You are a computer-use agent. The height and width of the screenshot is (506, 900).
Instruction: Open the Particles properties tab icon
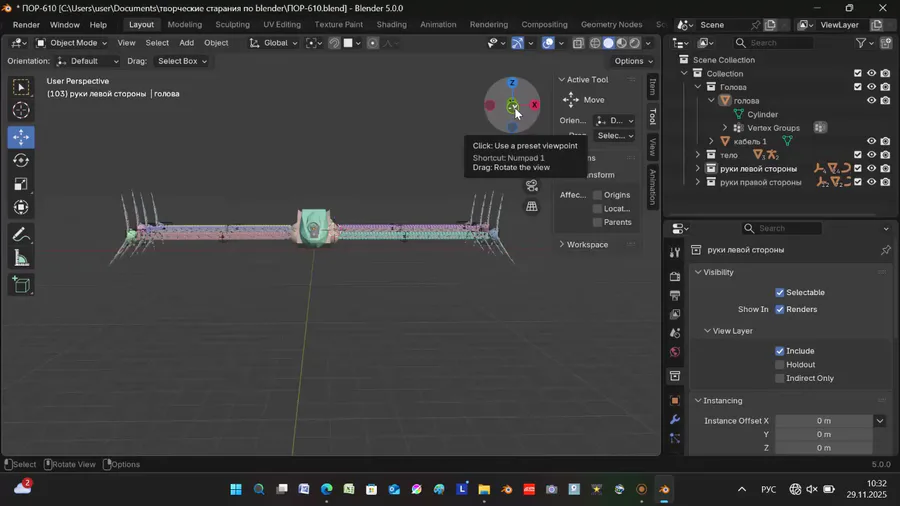point(675,438)
